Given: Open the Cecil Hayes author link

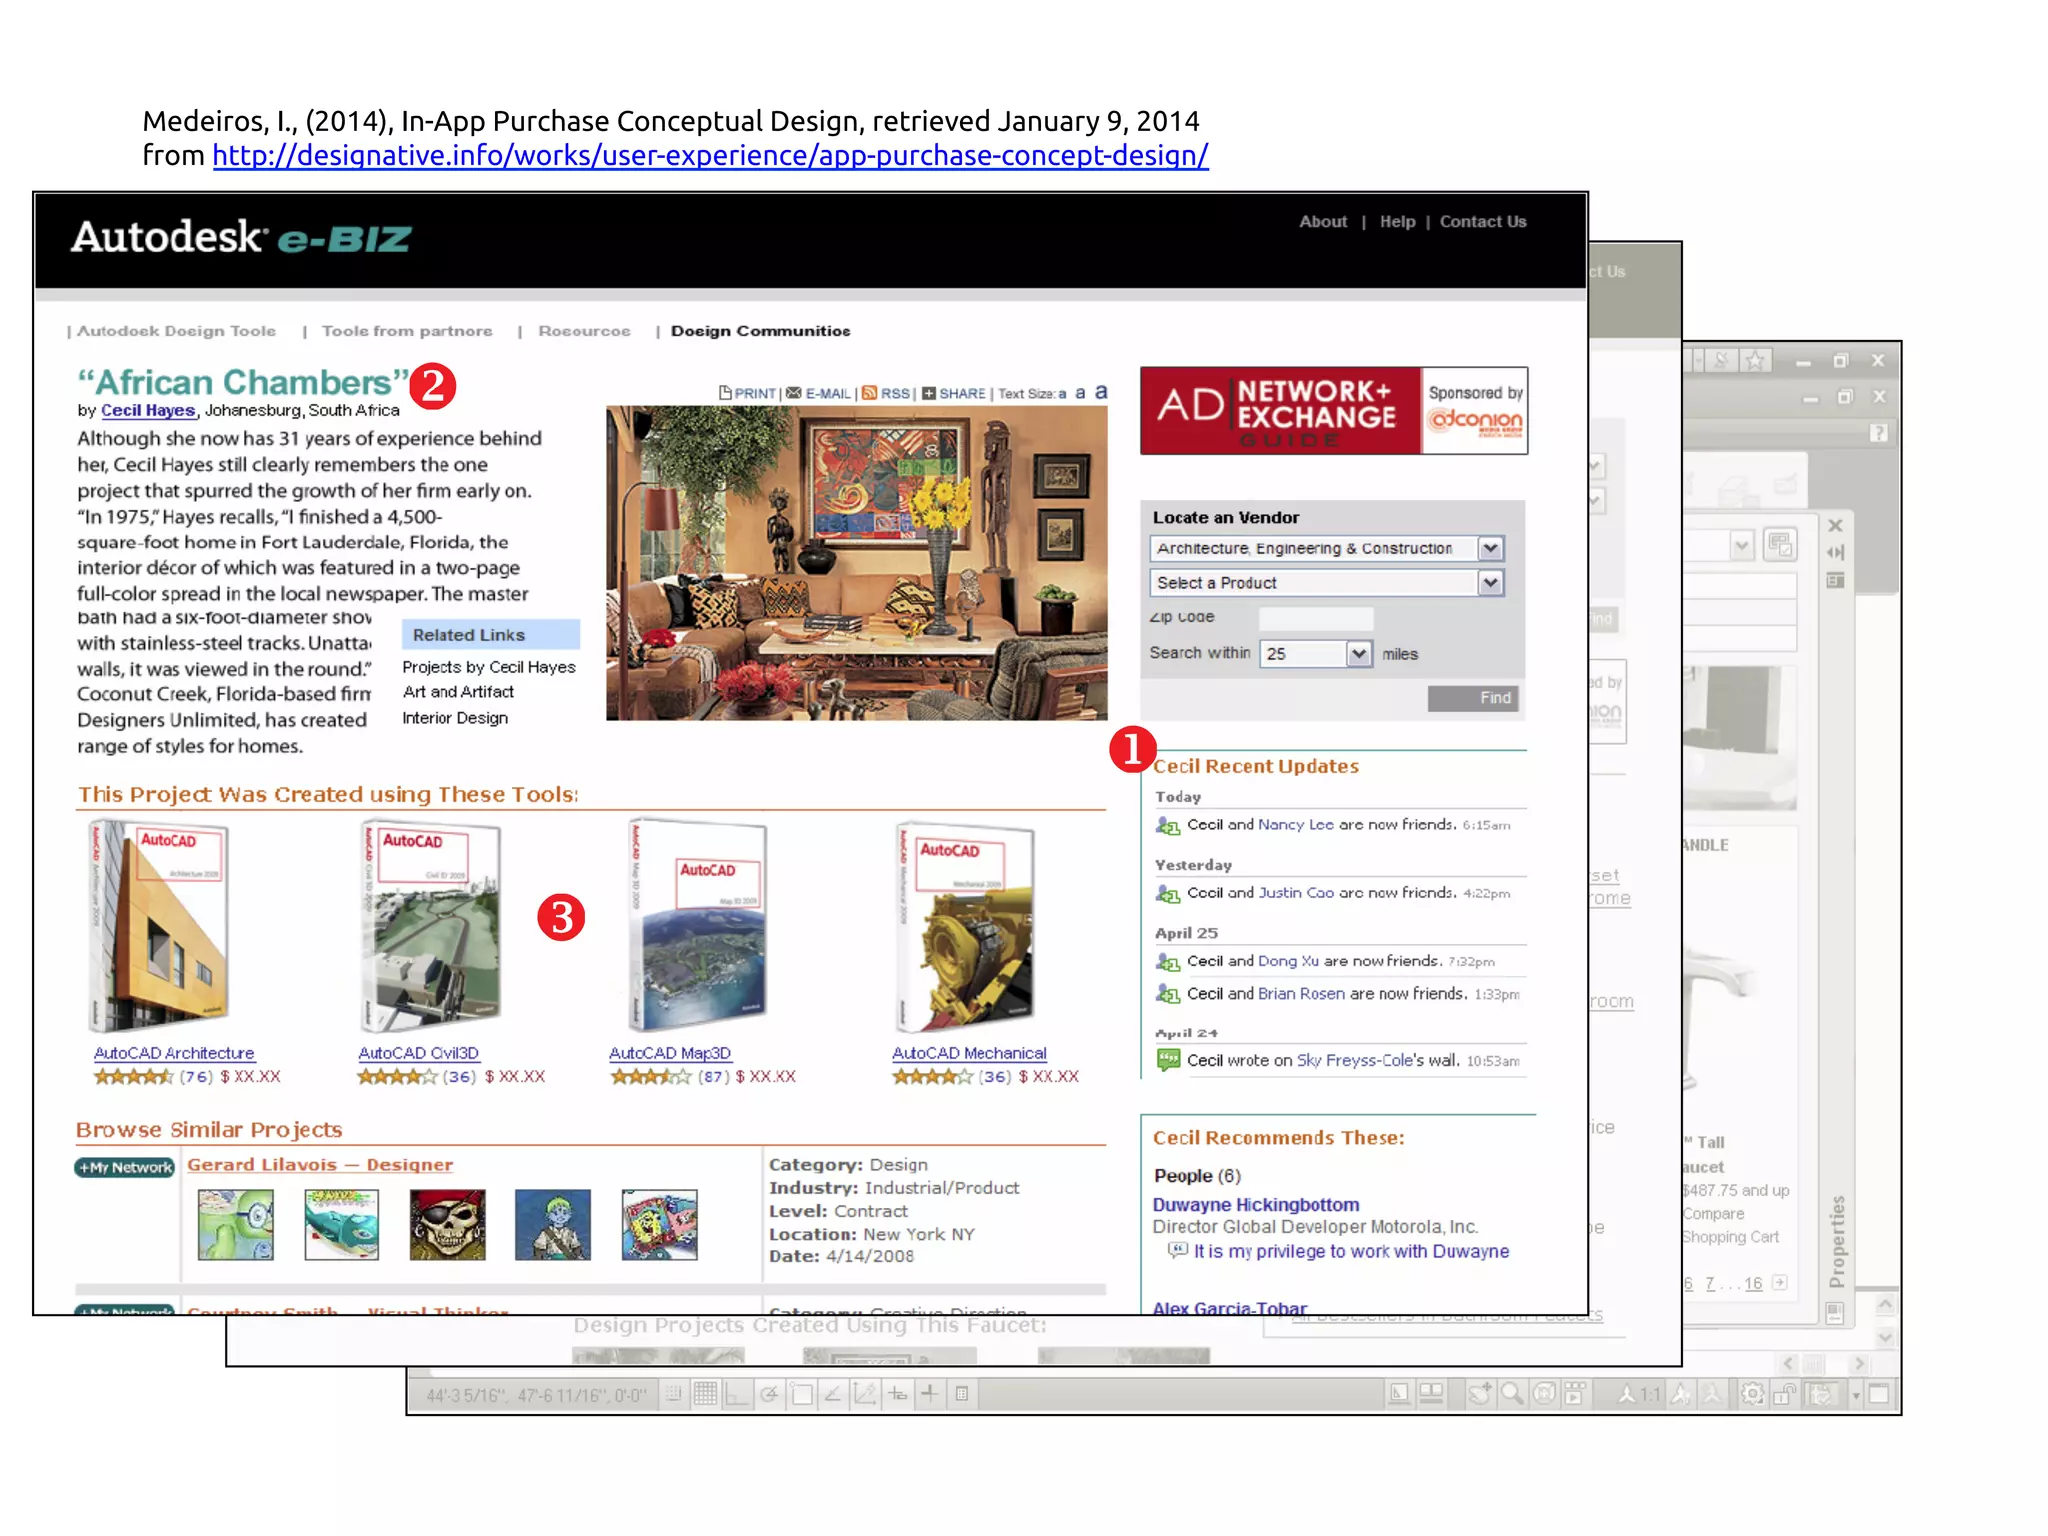Looking at the screenshot, I should coord(147,410).
